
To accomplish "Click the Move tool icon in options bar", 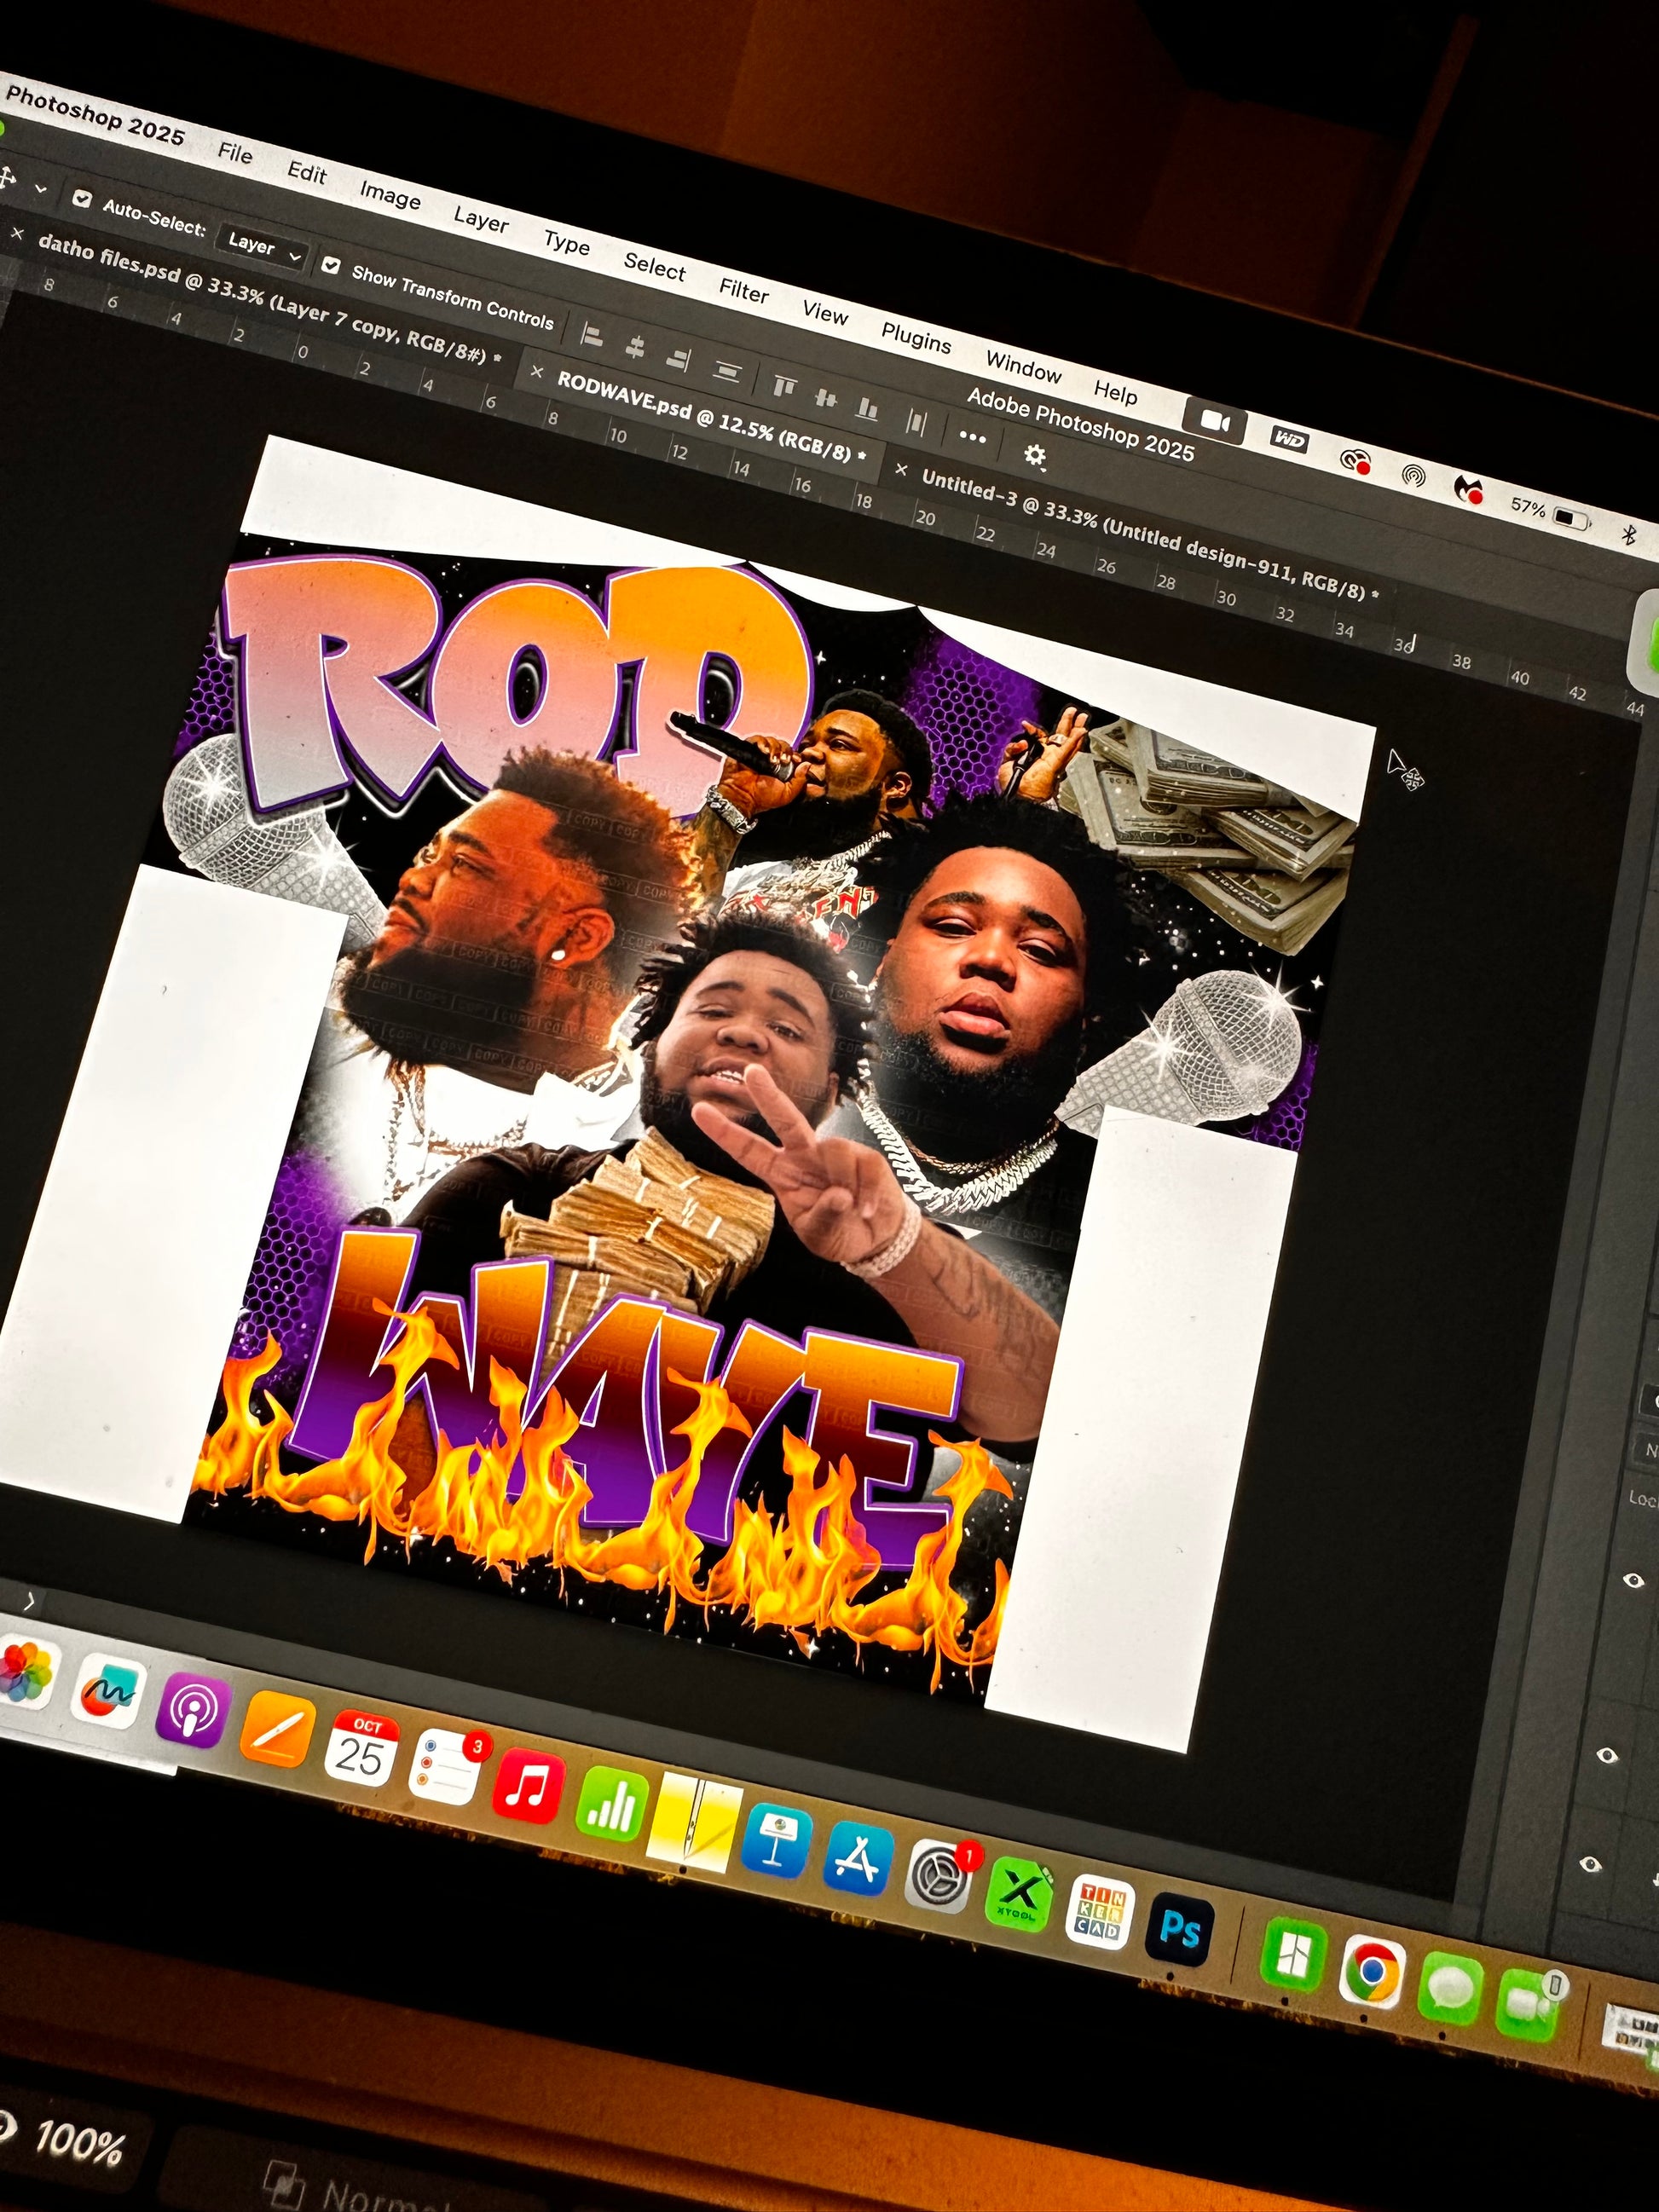I will 8,179.
